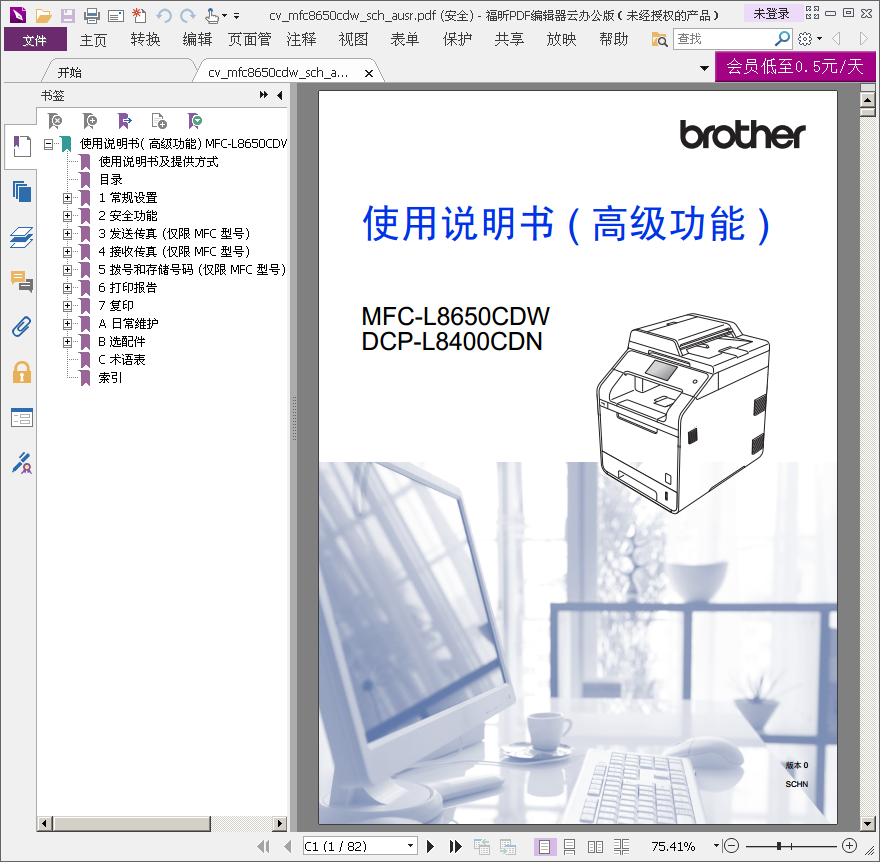Click the delete bookmark icon

(x=55, y=121)
